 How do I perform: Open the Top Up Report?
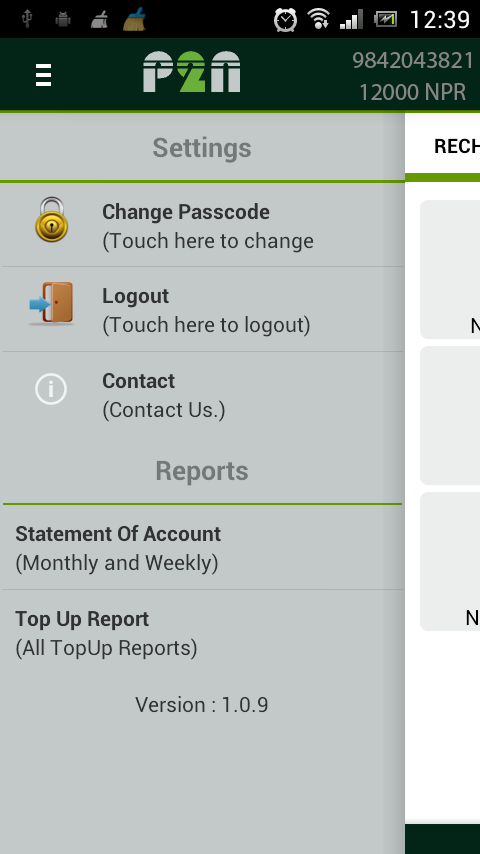point(203,633)
